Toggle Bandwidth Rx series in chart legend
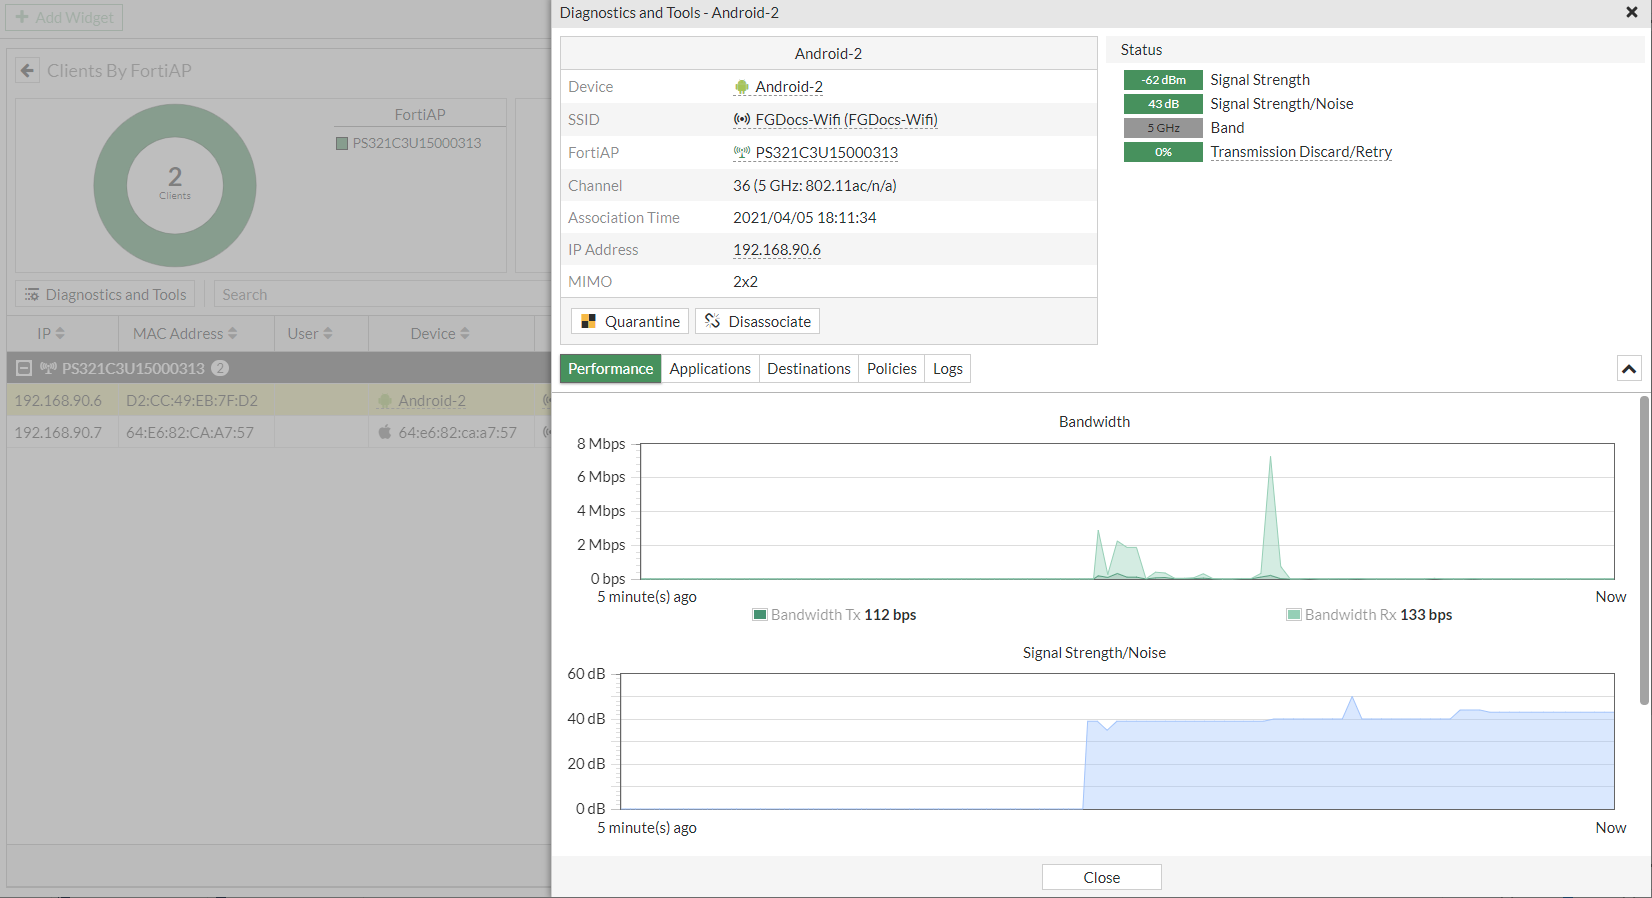 1369,615
